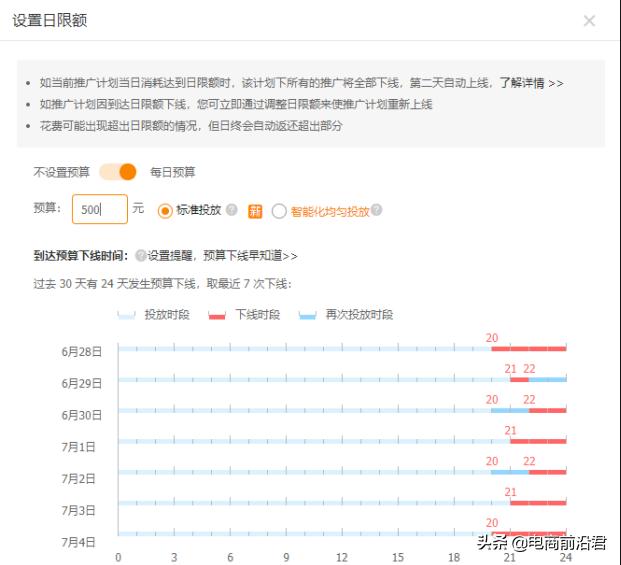
Task: Click the 再次投放时段 blue legend icon
Action: pos(307,315)
